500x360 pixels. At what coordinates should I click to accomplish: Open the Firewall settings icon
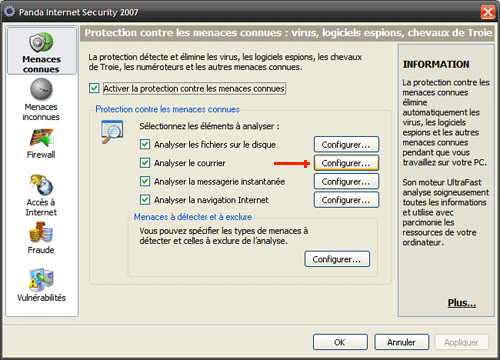[41, 138]
